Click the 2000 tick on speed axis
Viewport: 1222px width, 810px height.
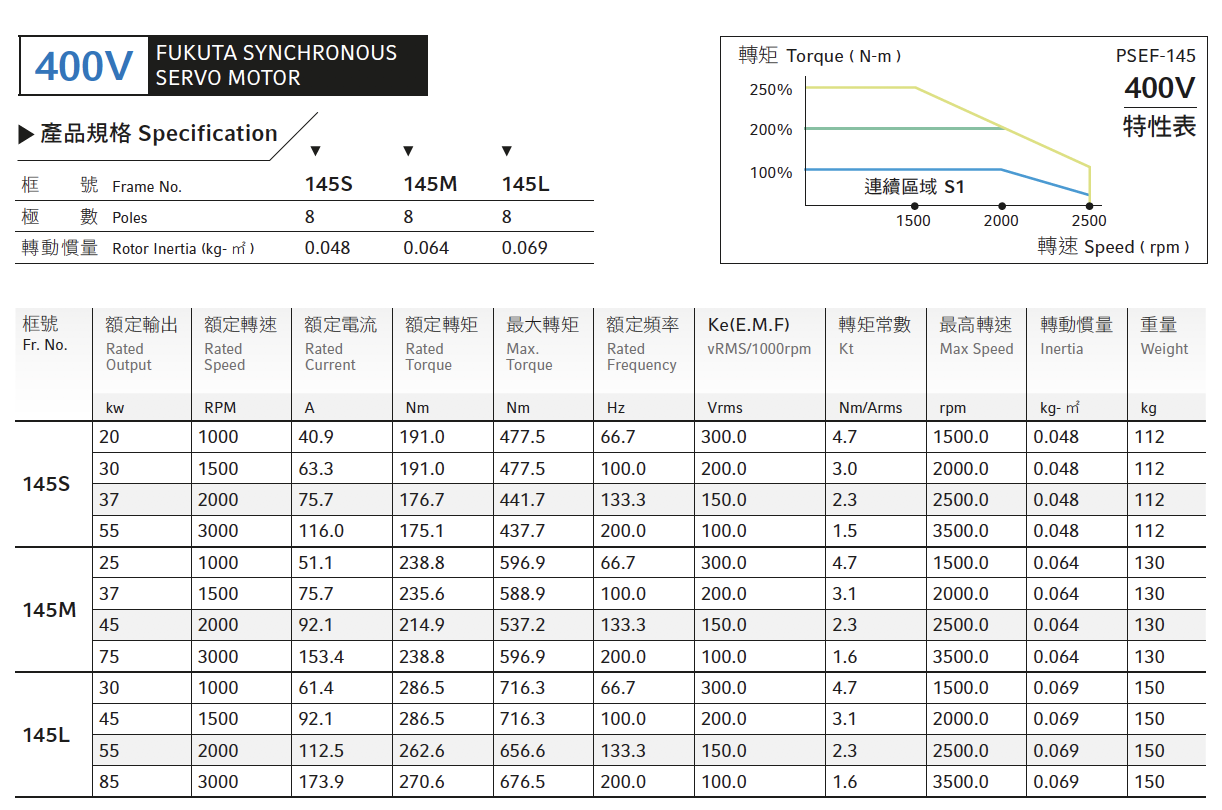1001,221
